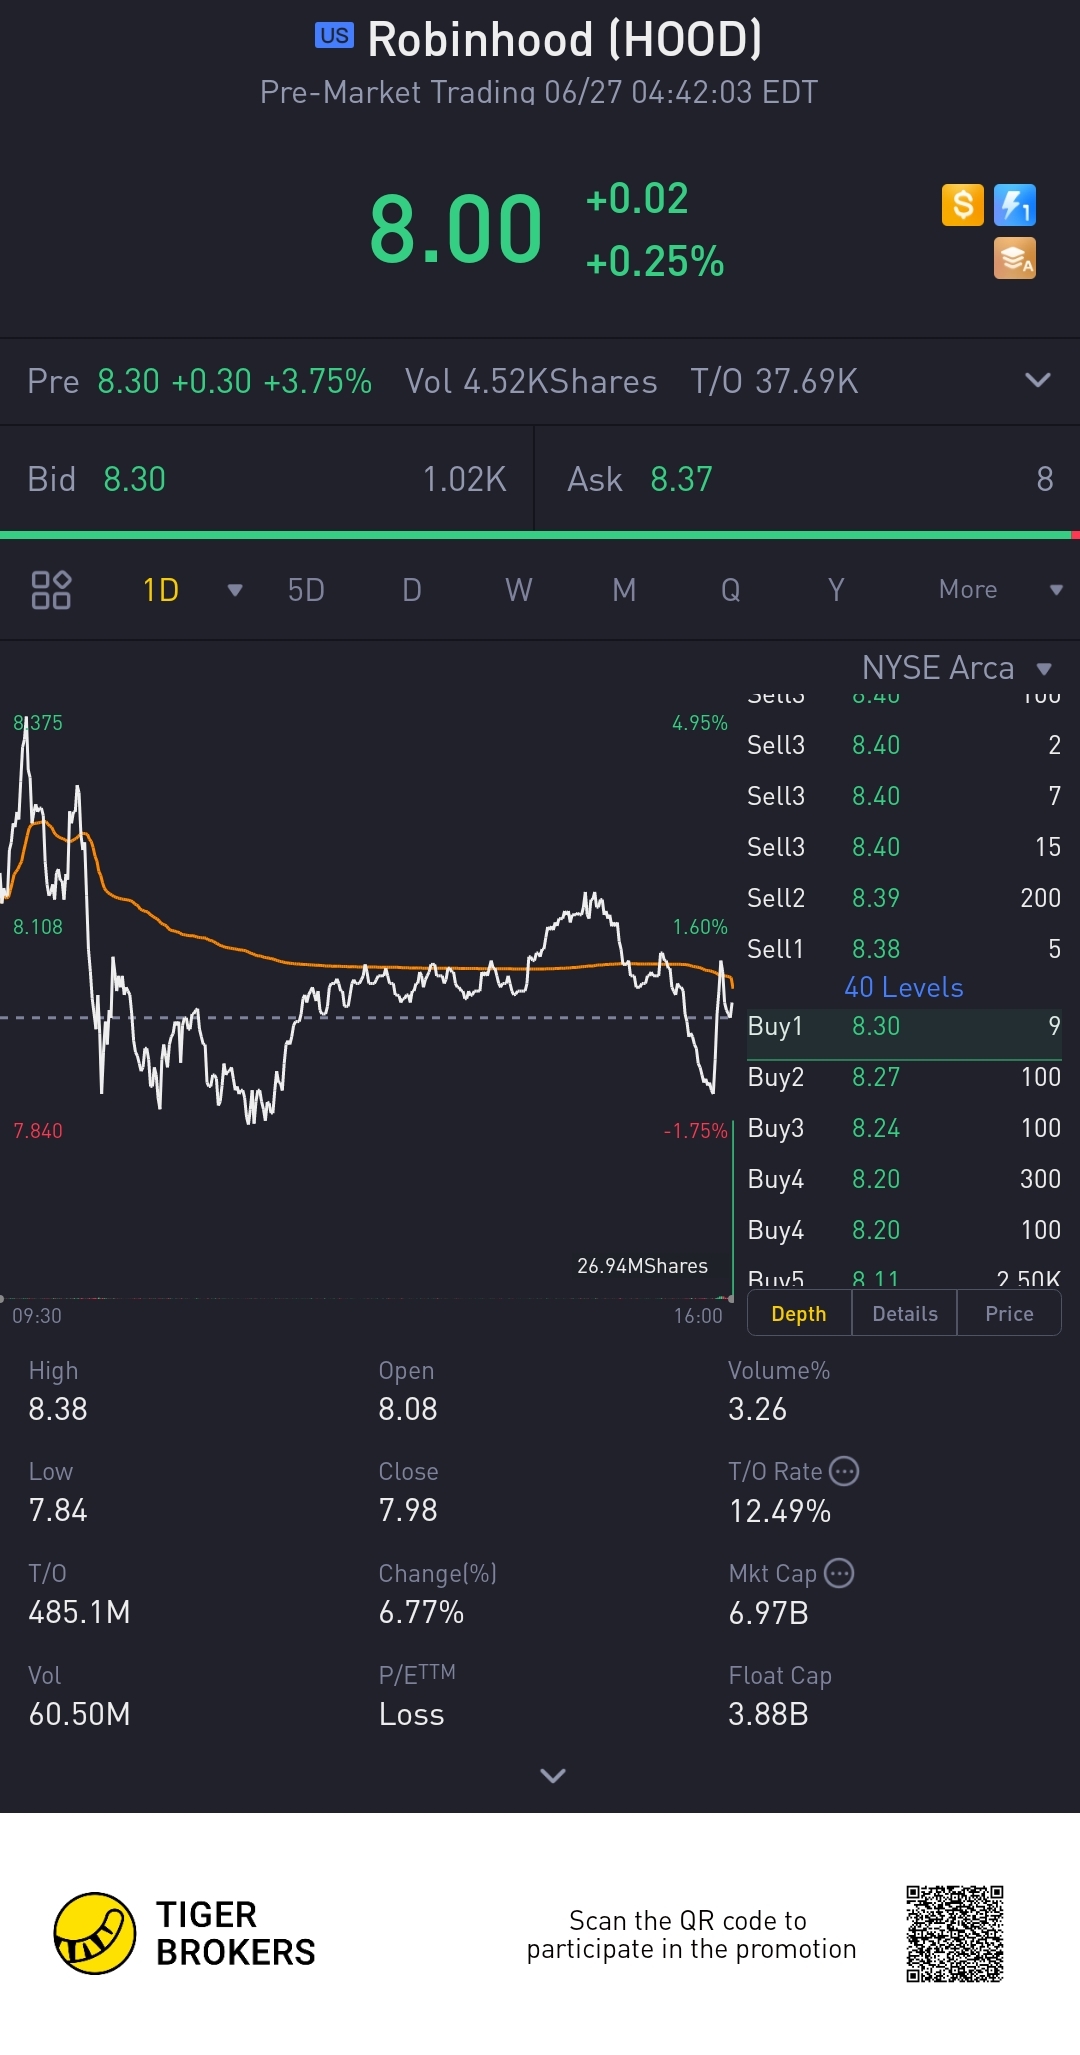Tap the Open 8.08 stat
Screen dimensions: 1080x2055
[x=408, y=1391]
